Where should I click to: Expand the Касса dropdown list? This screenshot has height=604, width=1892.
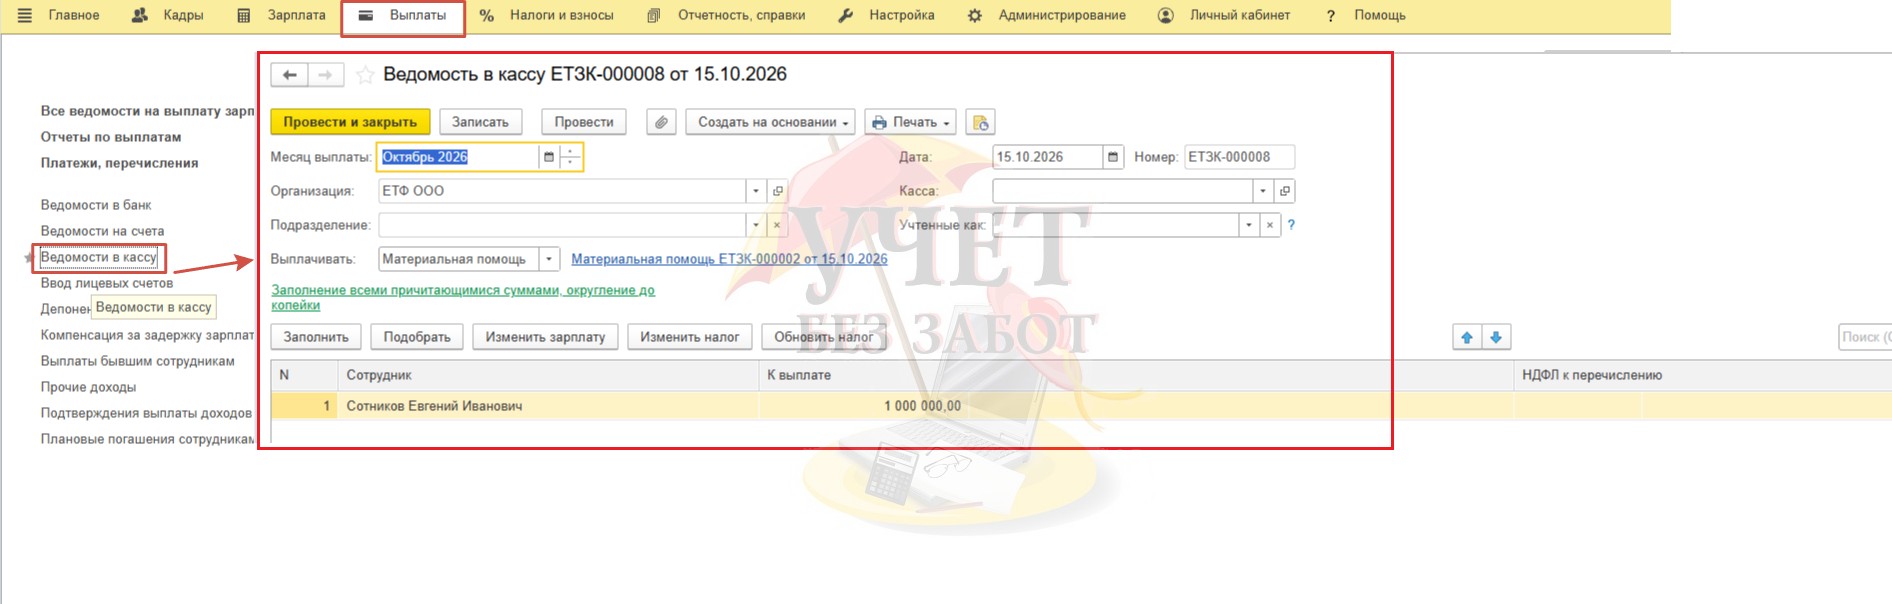[x=1263, y=191]
